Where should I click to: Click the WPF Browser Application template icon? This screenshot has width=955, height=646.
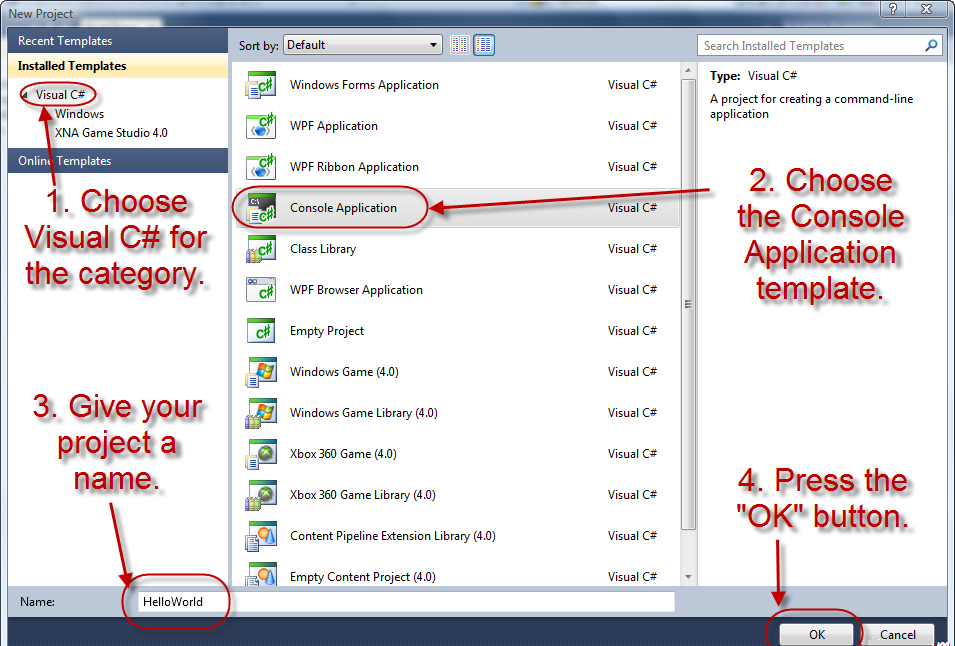click(x=261, y=290)
